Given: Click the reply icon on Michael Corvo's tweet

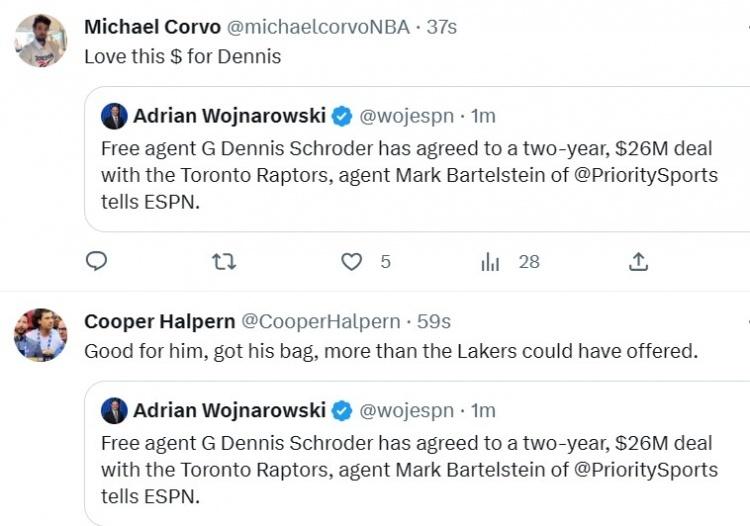Looking at the screenshot, I should (x=96, y=262).
